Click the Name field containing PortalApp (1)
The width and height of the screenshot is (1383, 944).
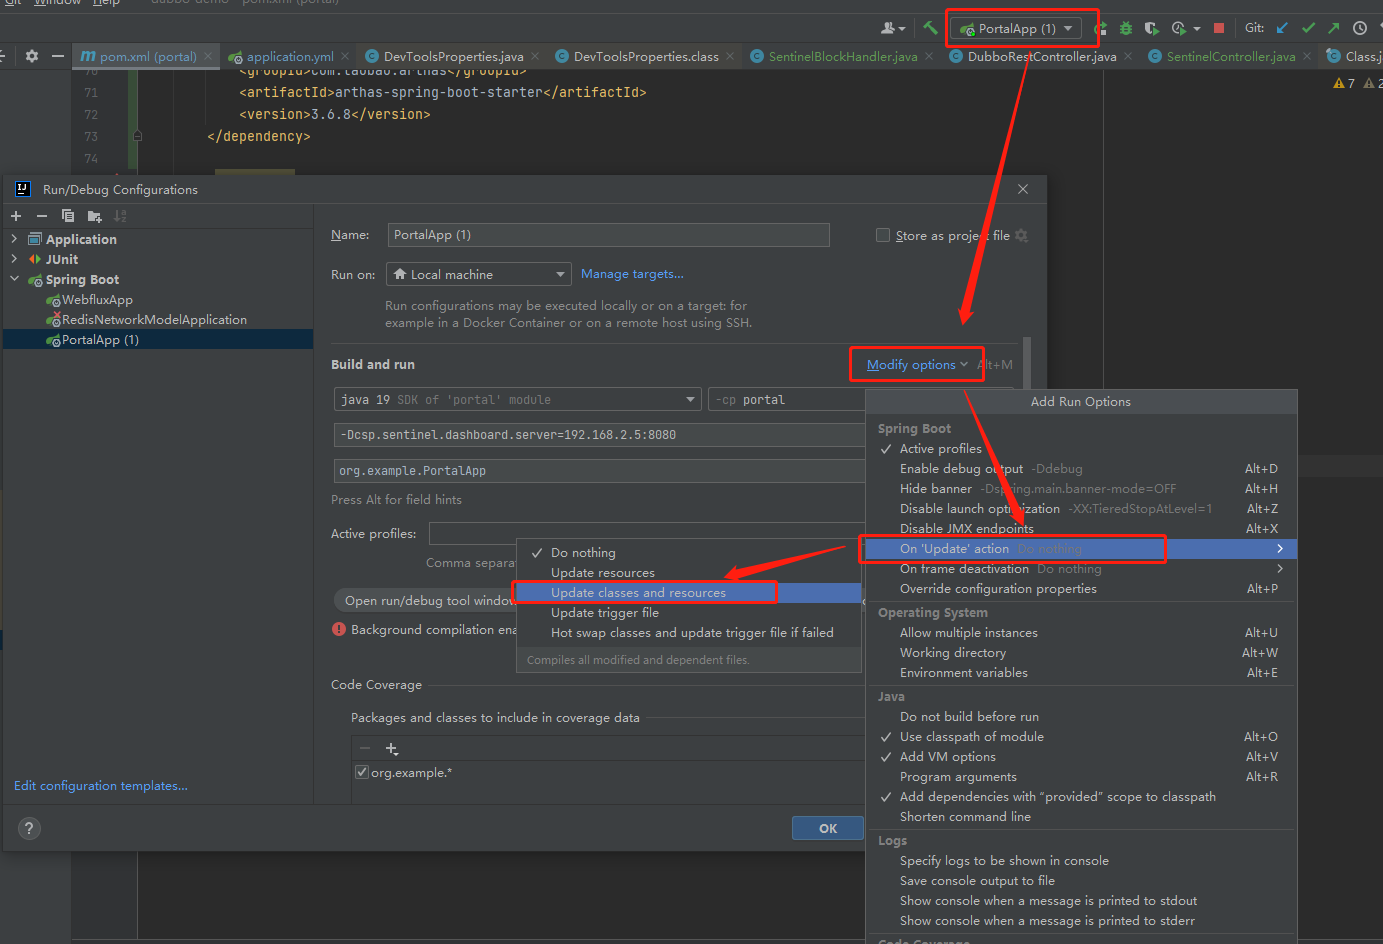[608, 235]
